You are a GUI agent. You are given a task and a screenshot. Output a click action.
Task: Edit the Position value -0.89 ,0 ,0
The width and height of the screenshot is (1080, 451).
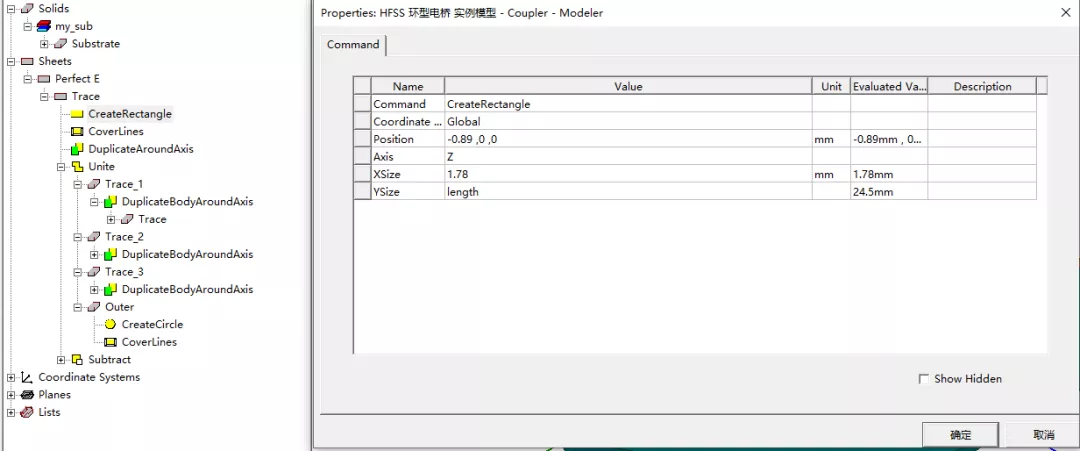(x=628, y=139)
